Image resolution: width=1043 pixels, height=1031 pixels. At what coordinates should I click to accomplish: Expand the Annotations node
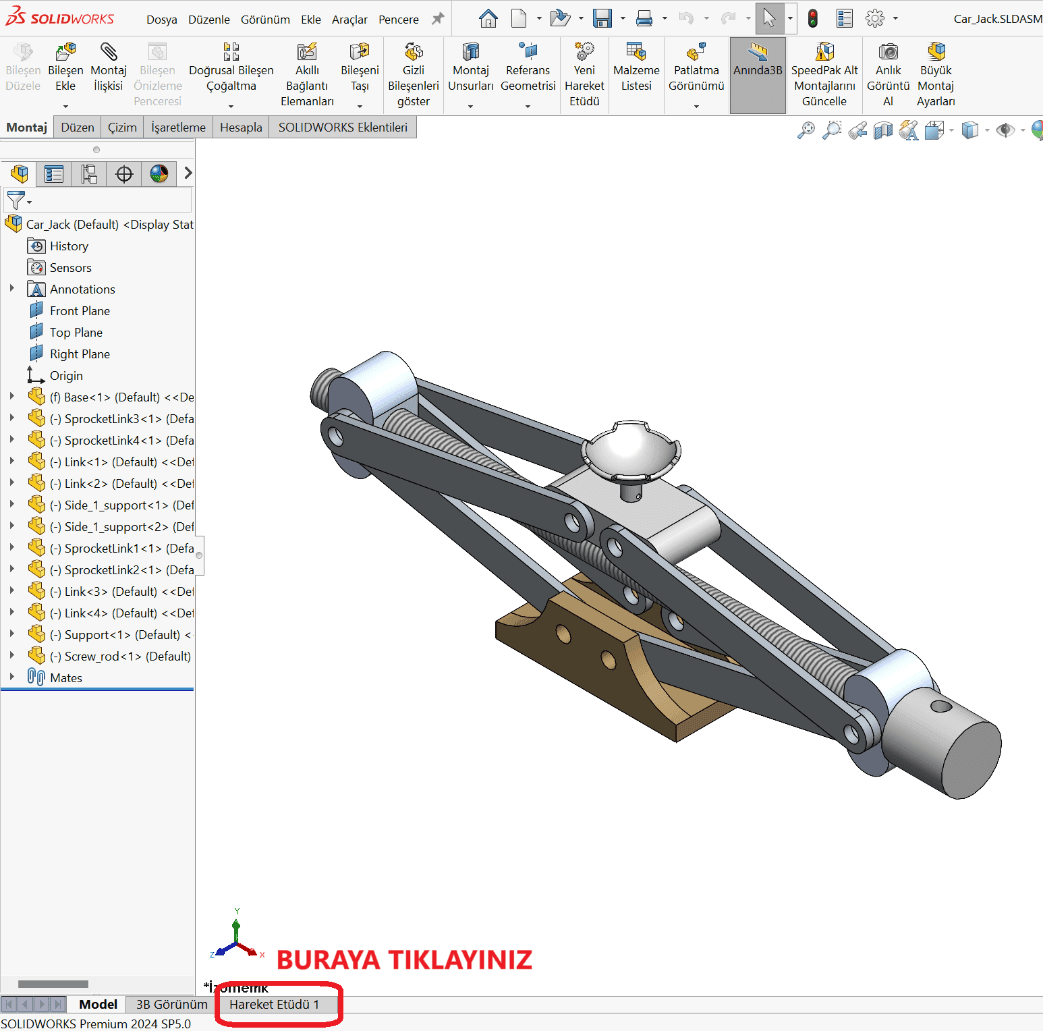[x=12, y=289]
